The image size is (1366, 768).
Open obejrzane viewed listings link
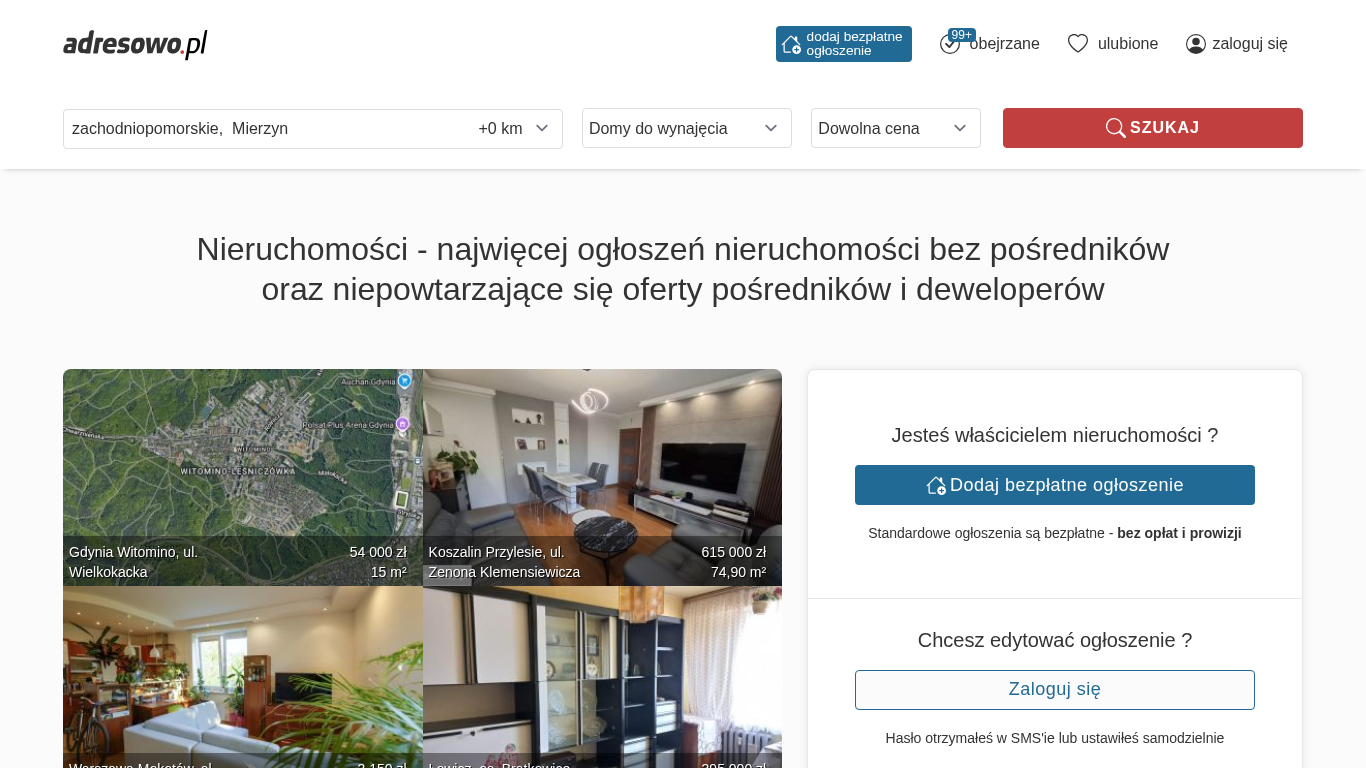[x=1004, y=44]
